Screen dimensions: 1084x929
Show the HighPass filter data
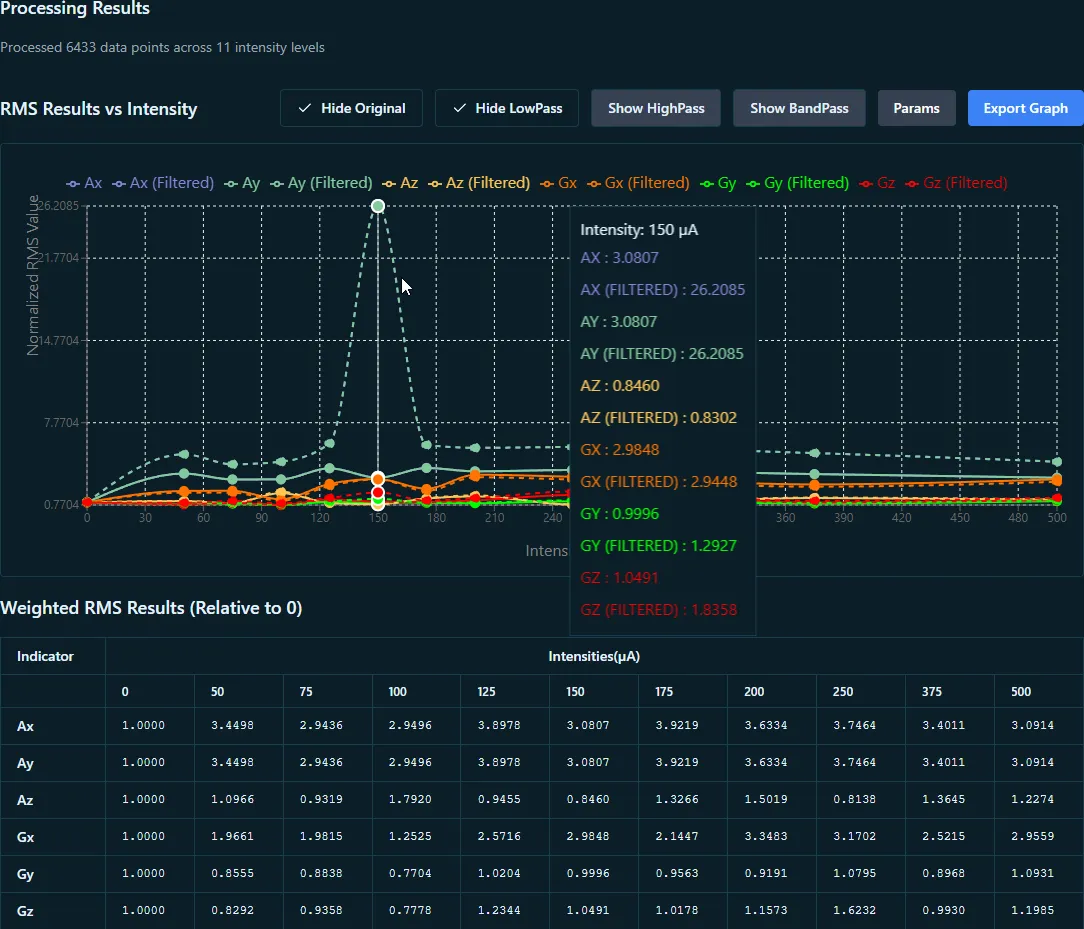656,108
